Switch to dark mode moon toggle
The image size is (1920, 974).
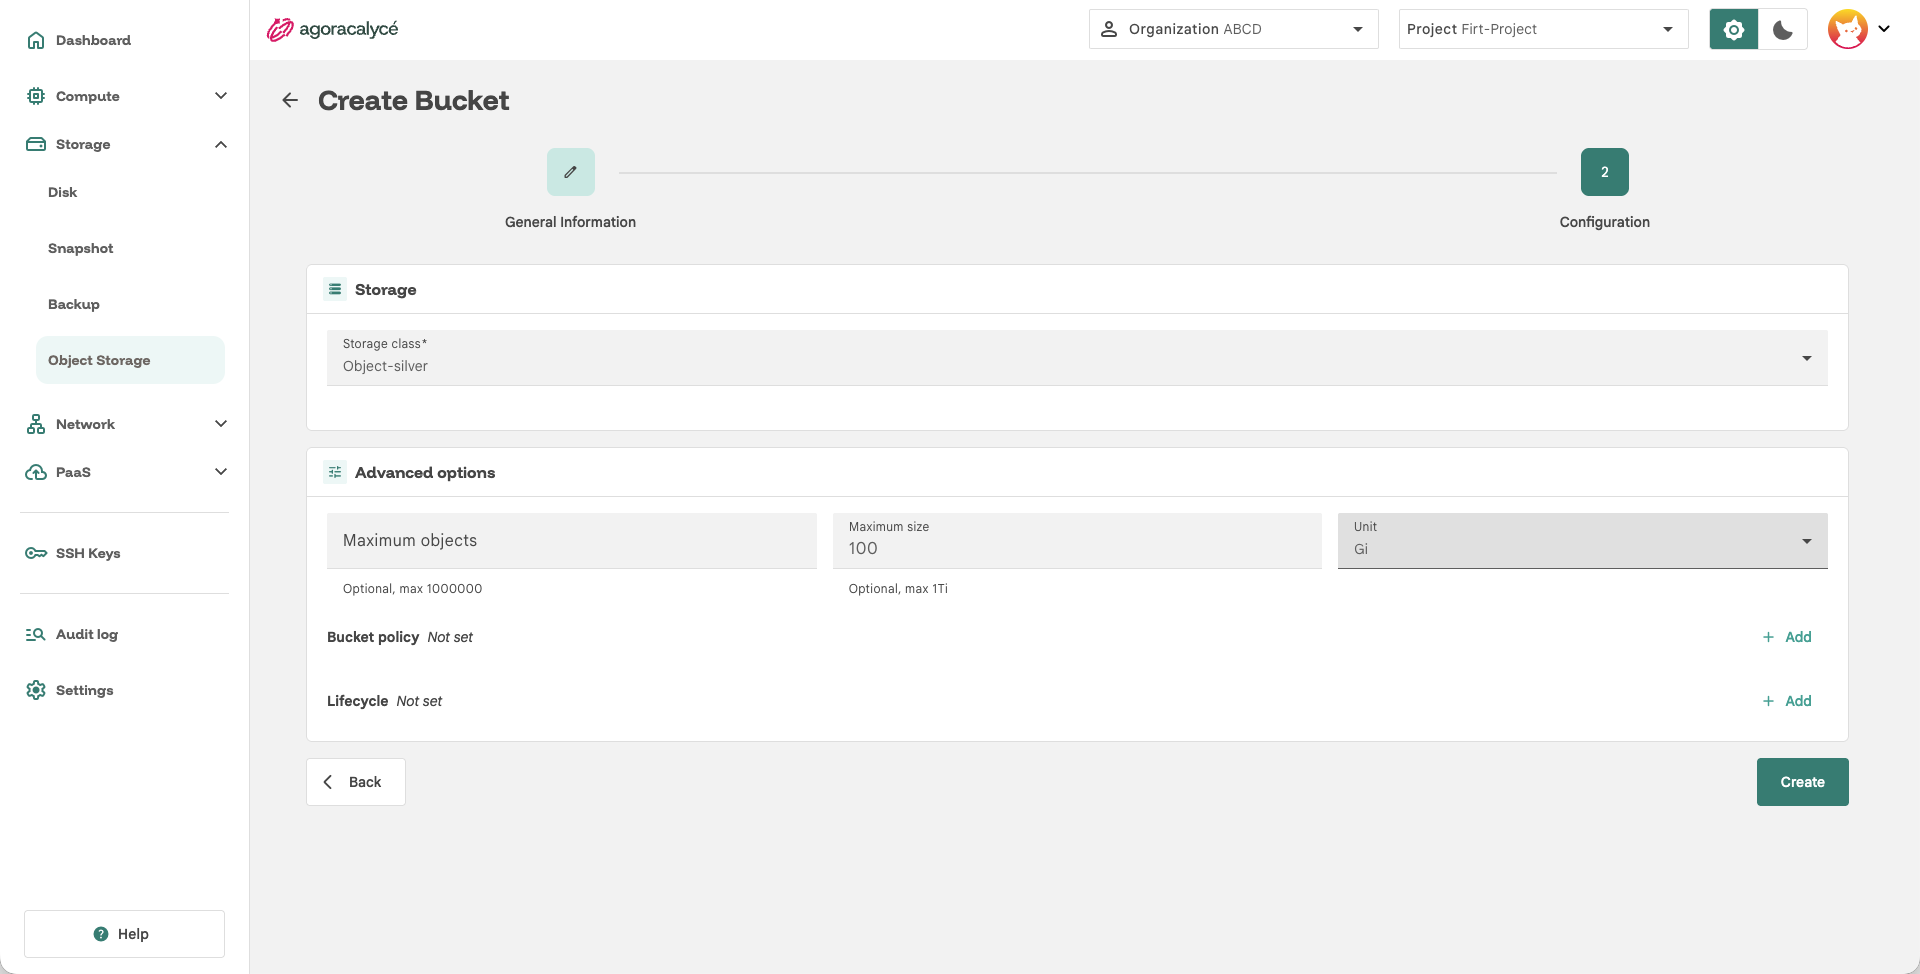point(1783,29)
